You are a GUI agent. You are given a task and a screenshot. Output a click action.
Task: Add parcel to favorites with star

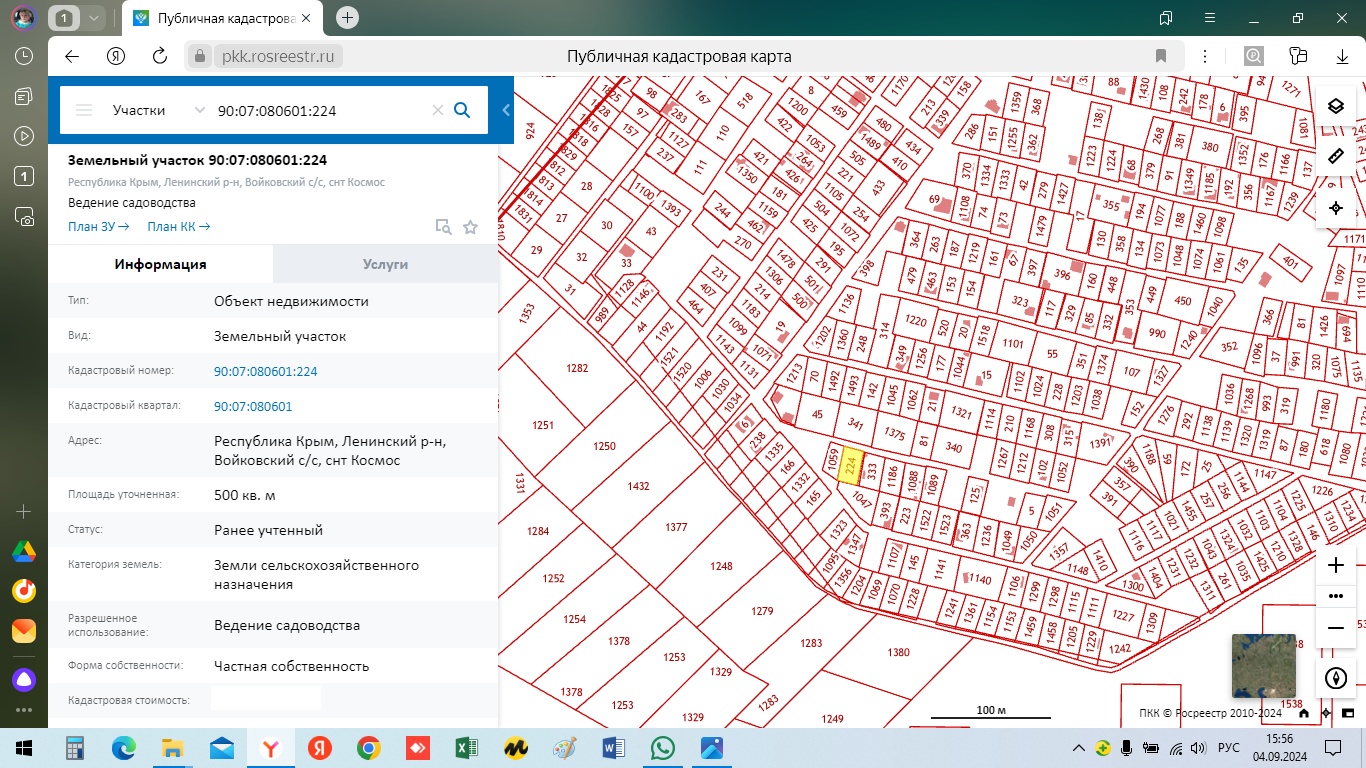[470, 227]
